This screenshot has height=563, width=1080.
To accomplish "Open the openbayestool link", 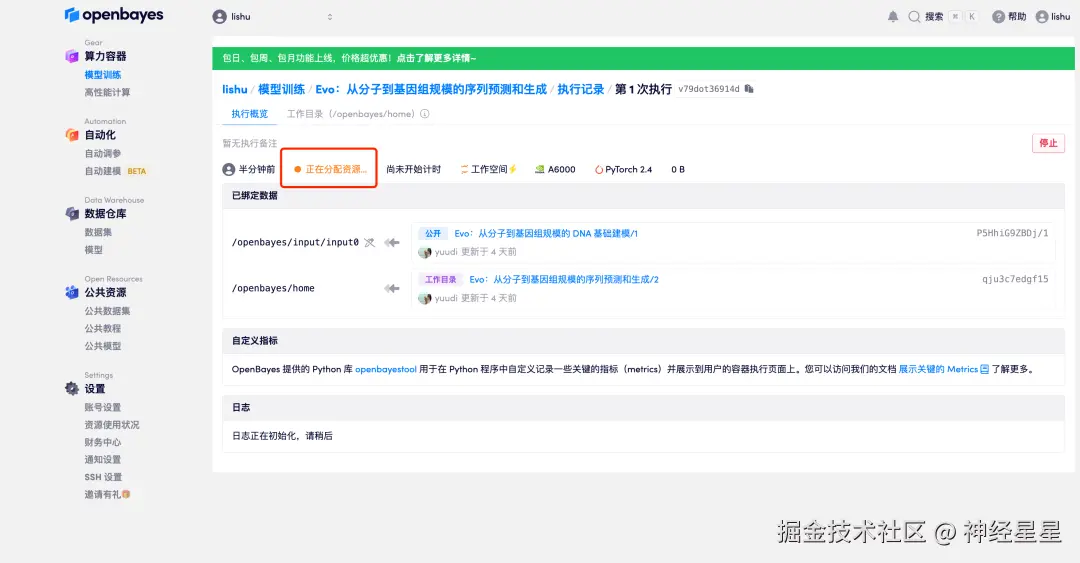I will (386, 369).
